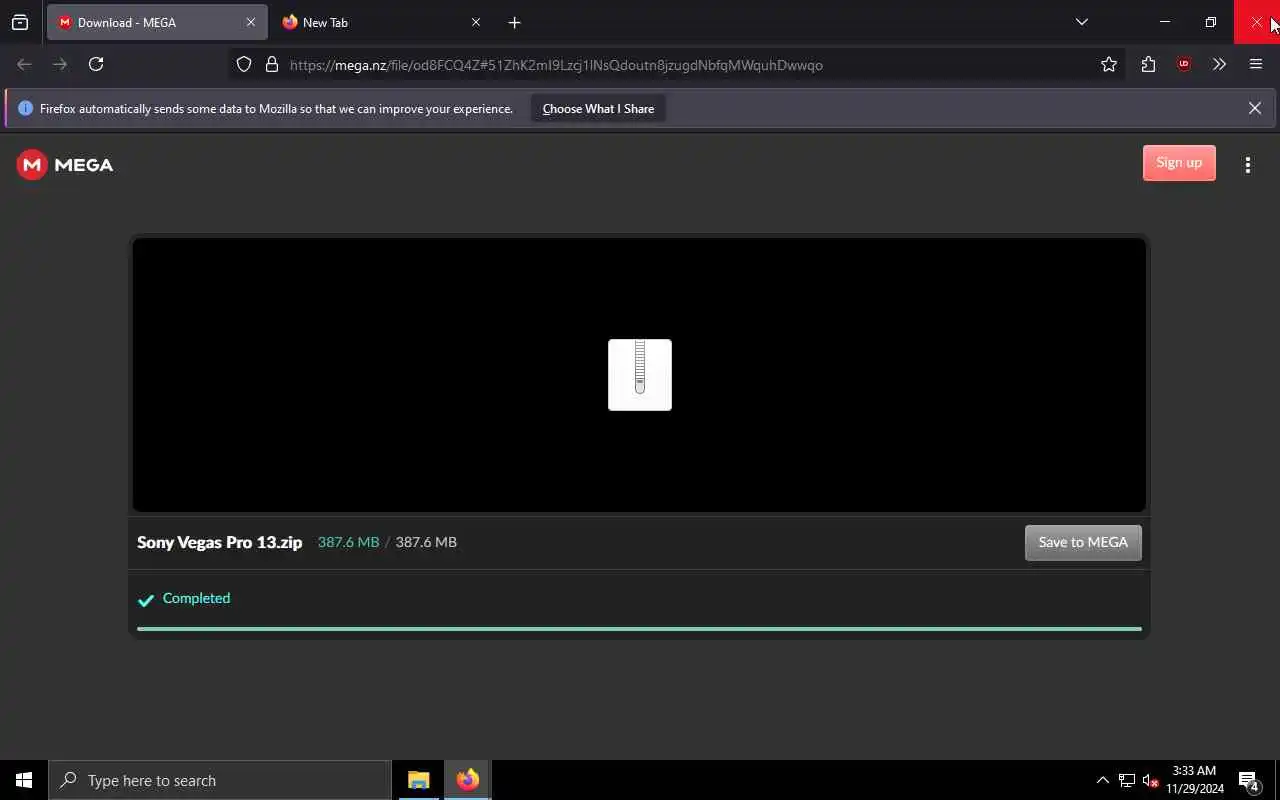Screen dimensions: 1280x800
Task: Switch to the New Tab tab
Action: pyautogui.click(x=381, y=22)
